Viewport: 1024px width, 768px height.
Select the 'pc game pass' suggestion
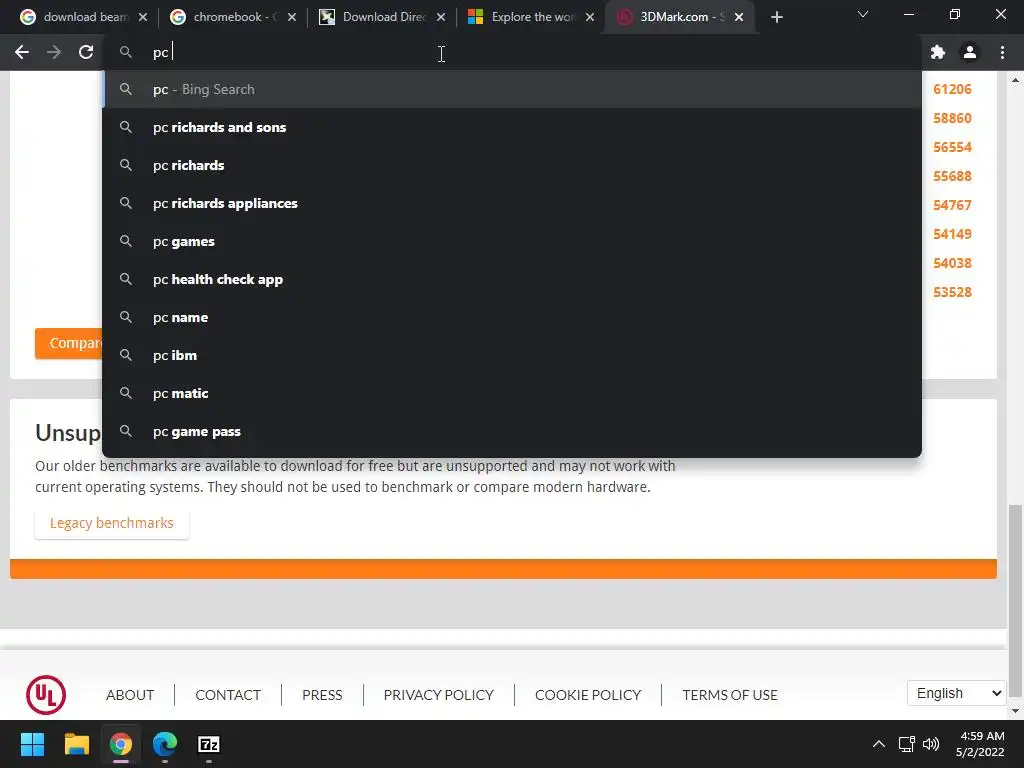(512, 431)
